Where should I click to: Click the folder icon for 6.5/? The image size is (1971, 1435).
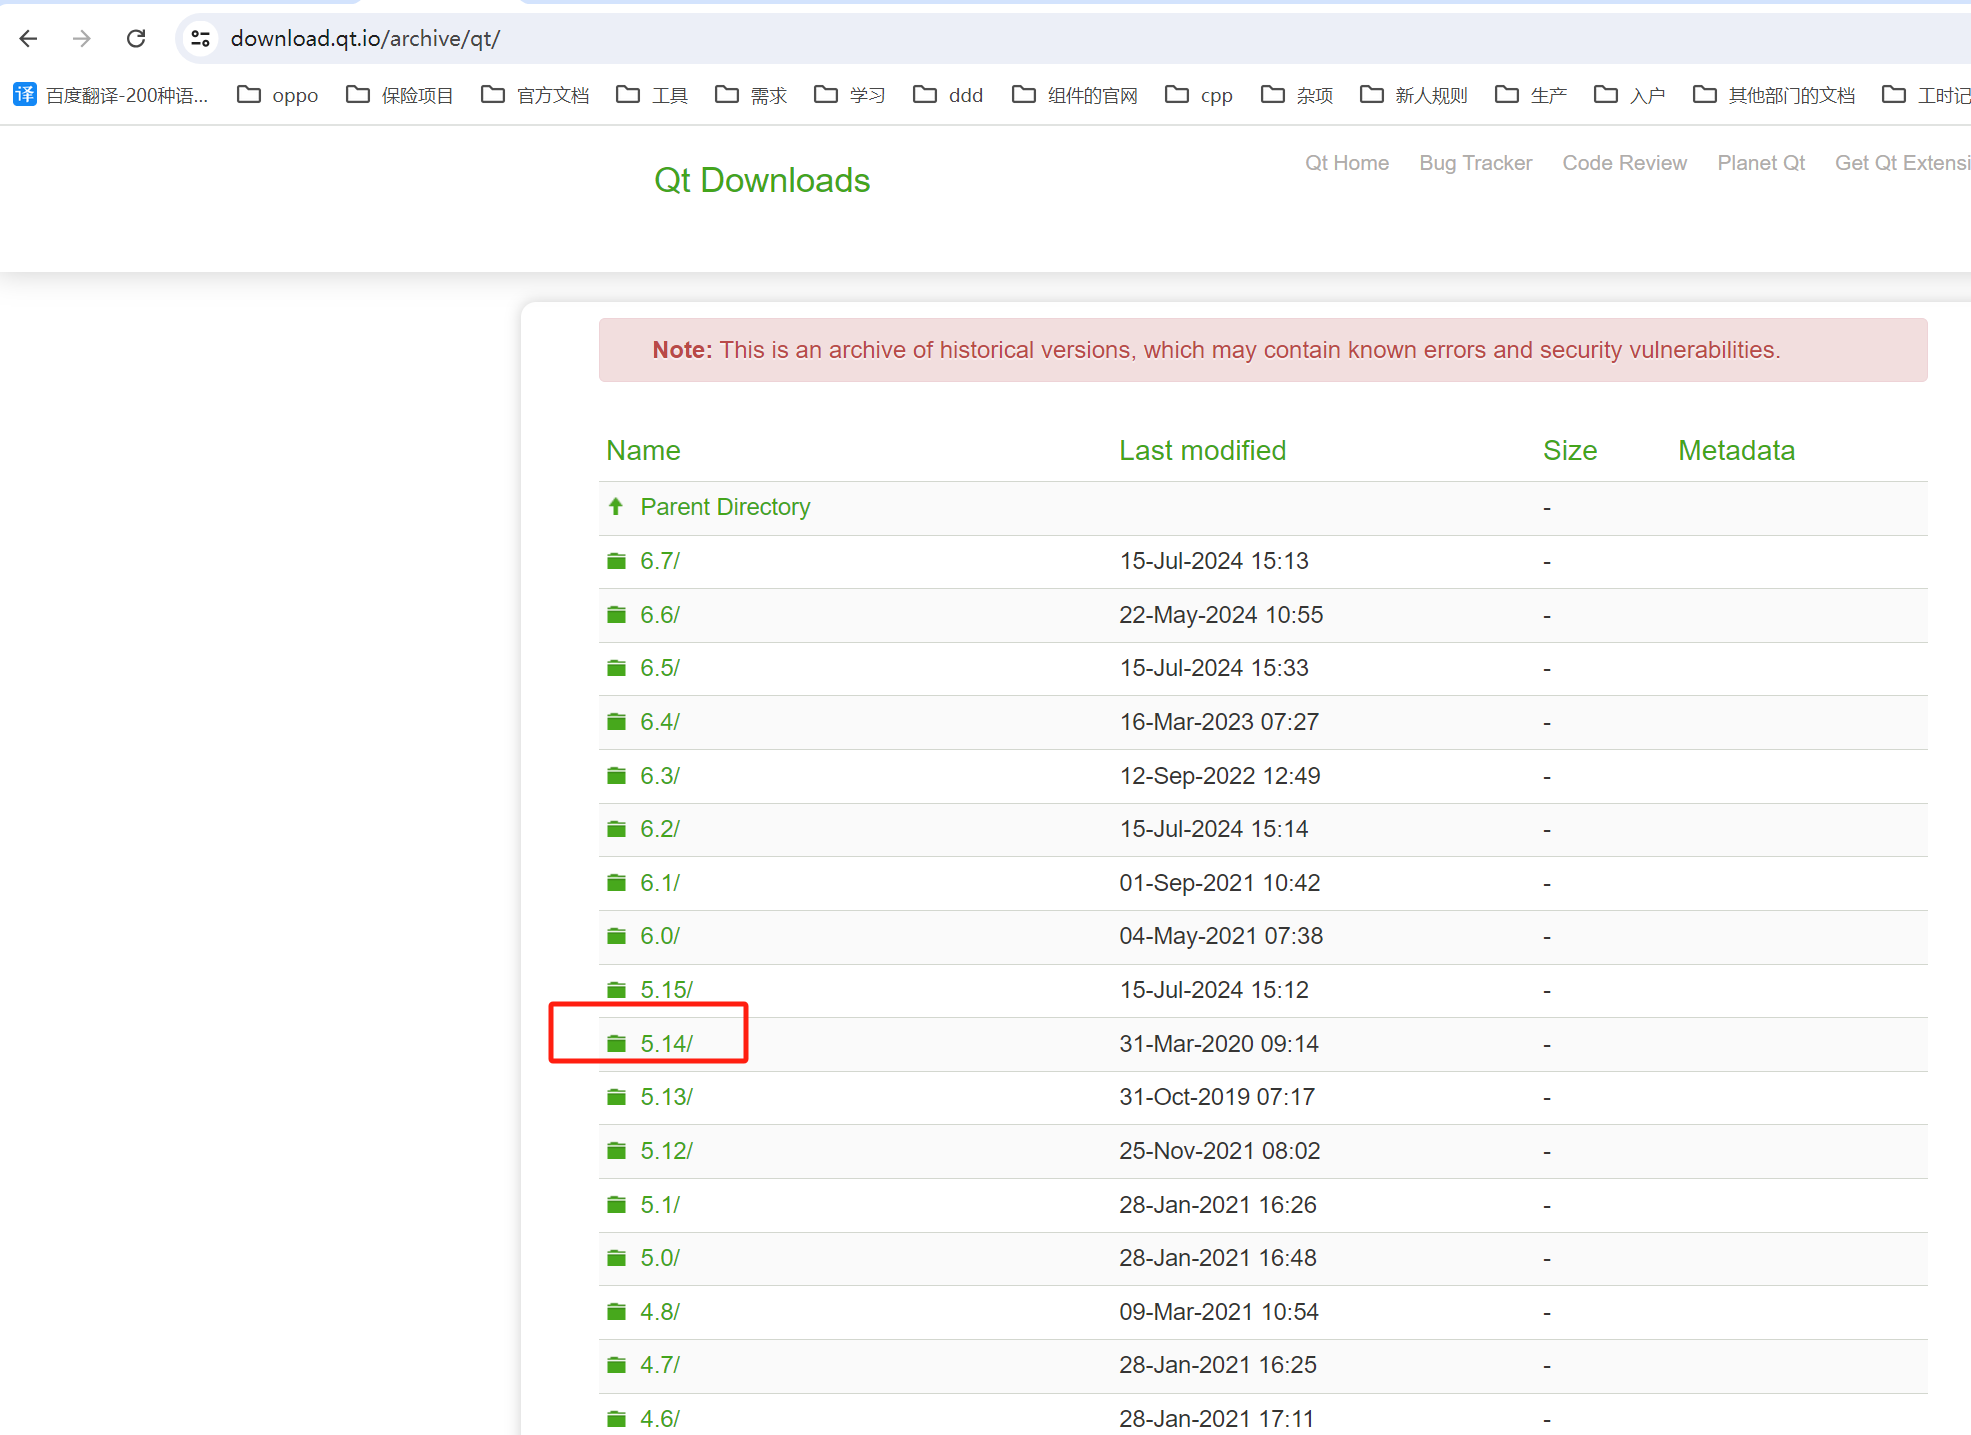616,668
